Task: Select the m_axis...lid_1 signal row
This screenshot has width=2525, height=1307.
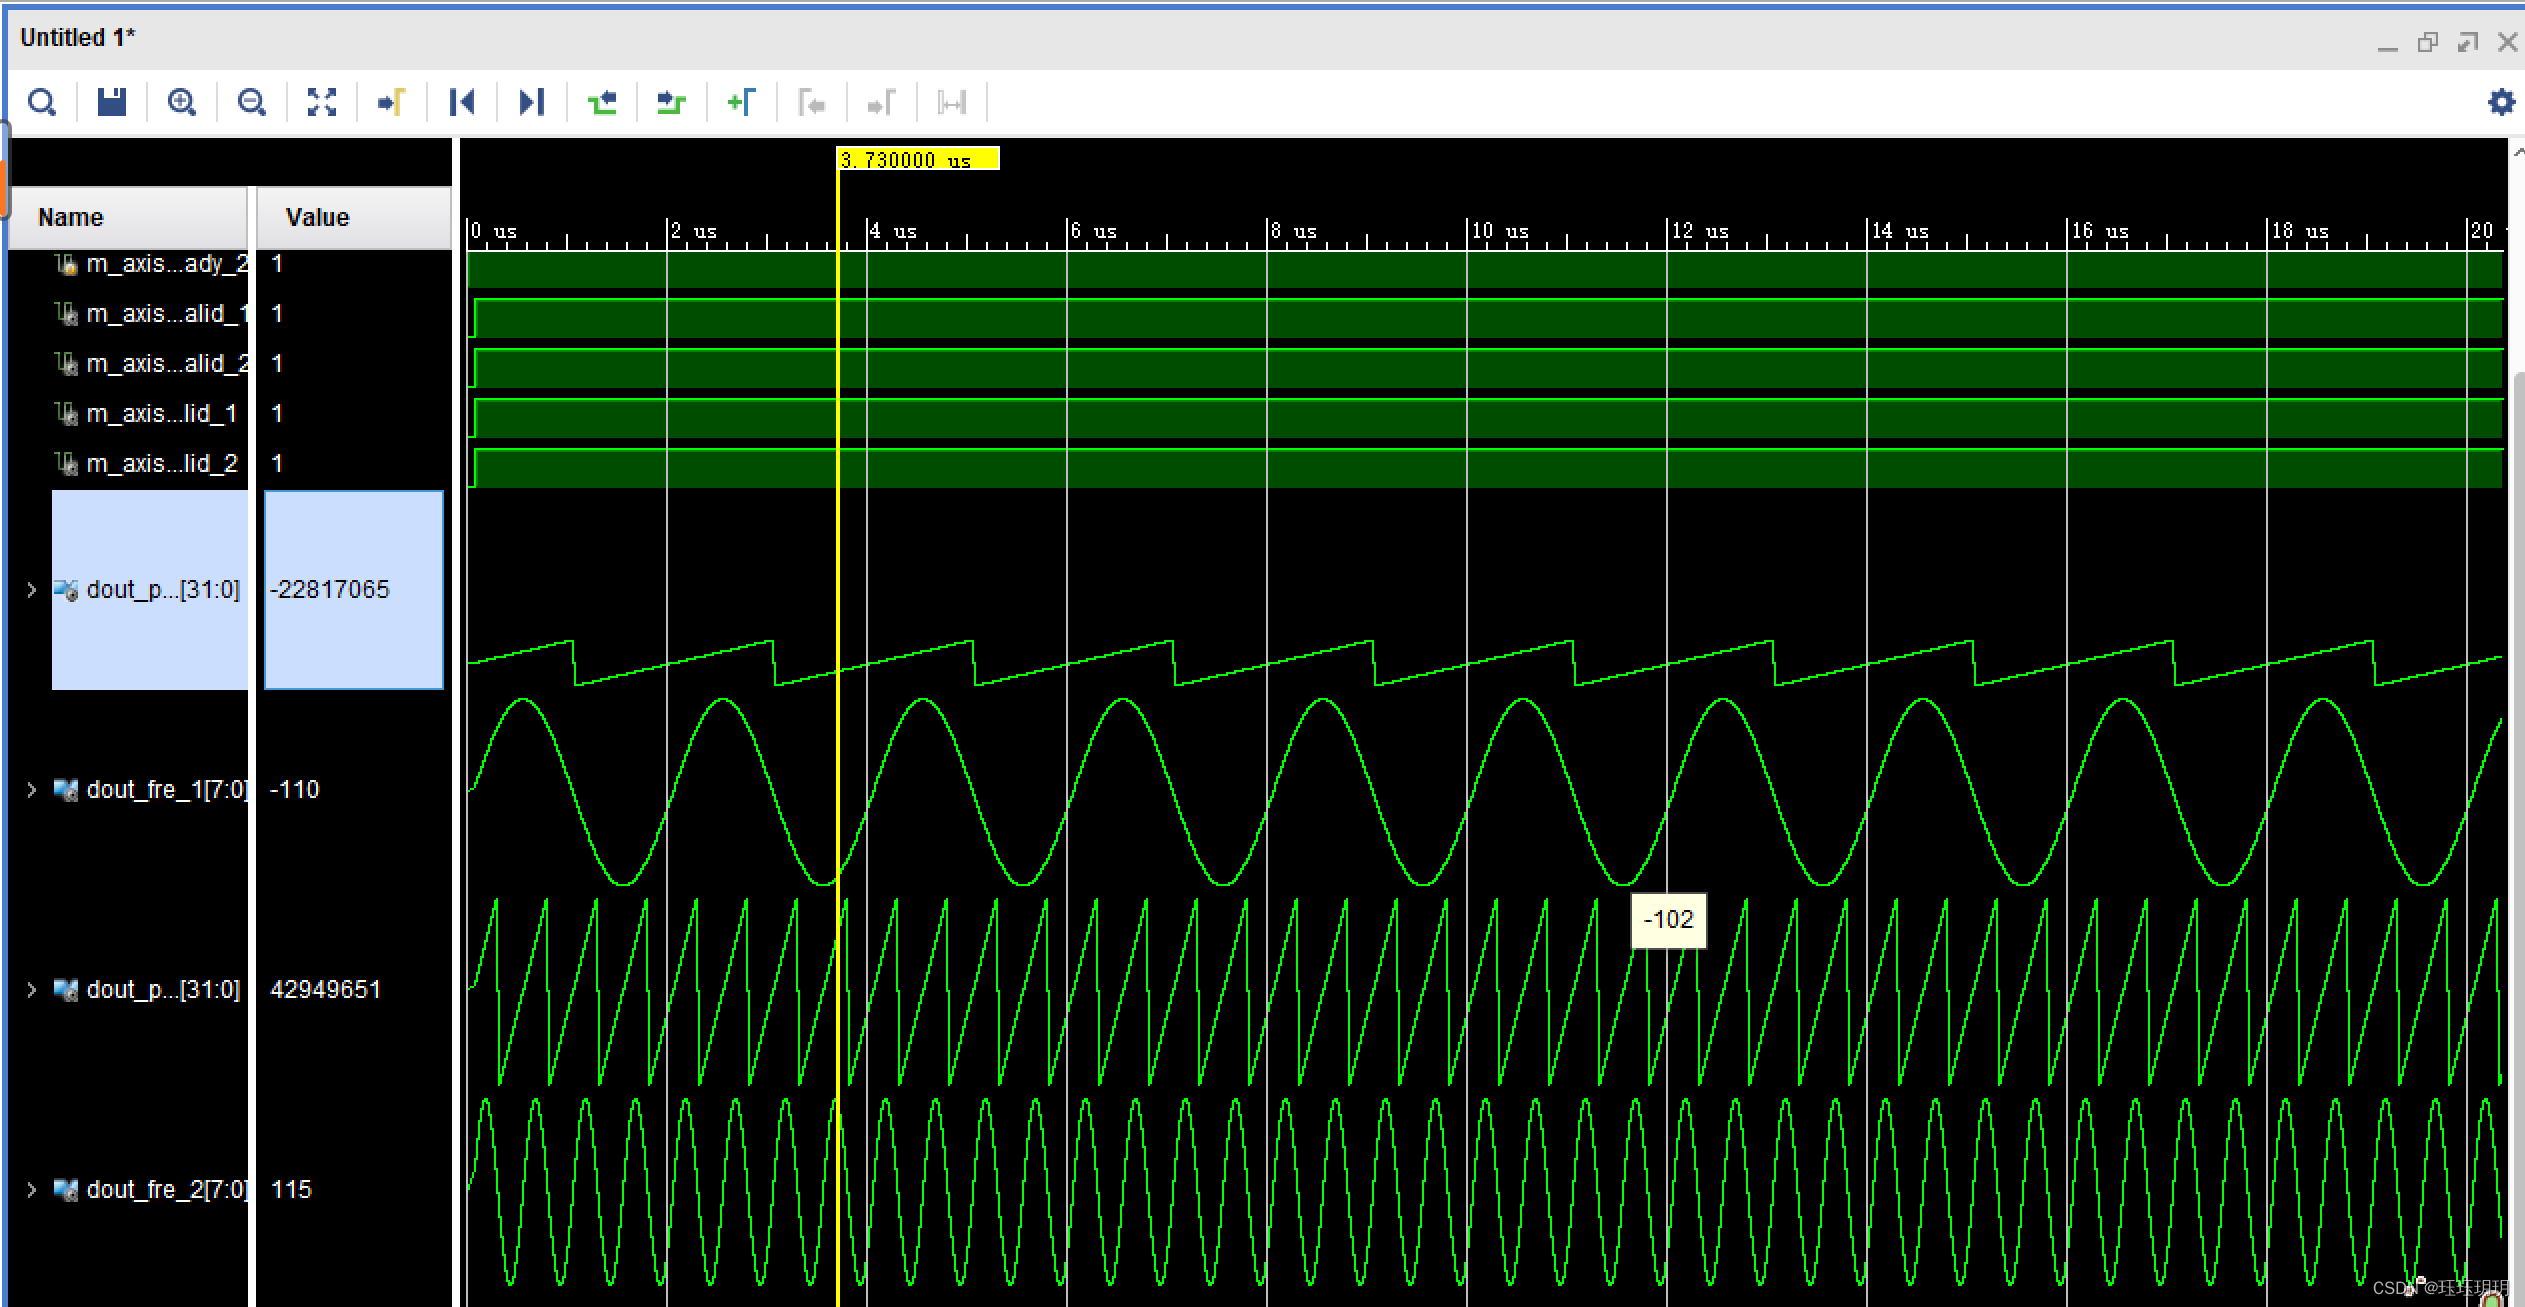Action: point(160,413)
